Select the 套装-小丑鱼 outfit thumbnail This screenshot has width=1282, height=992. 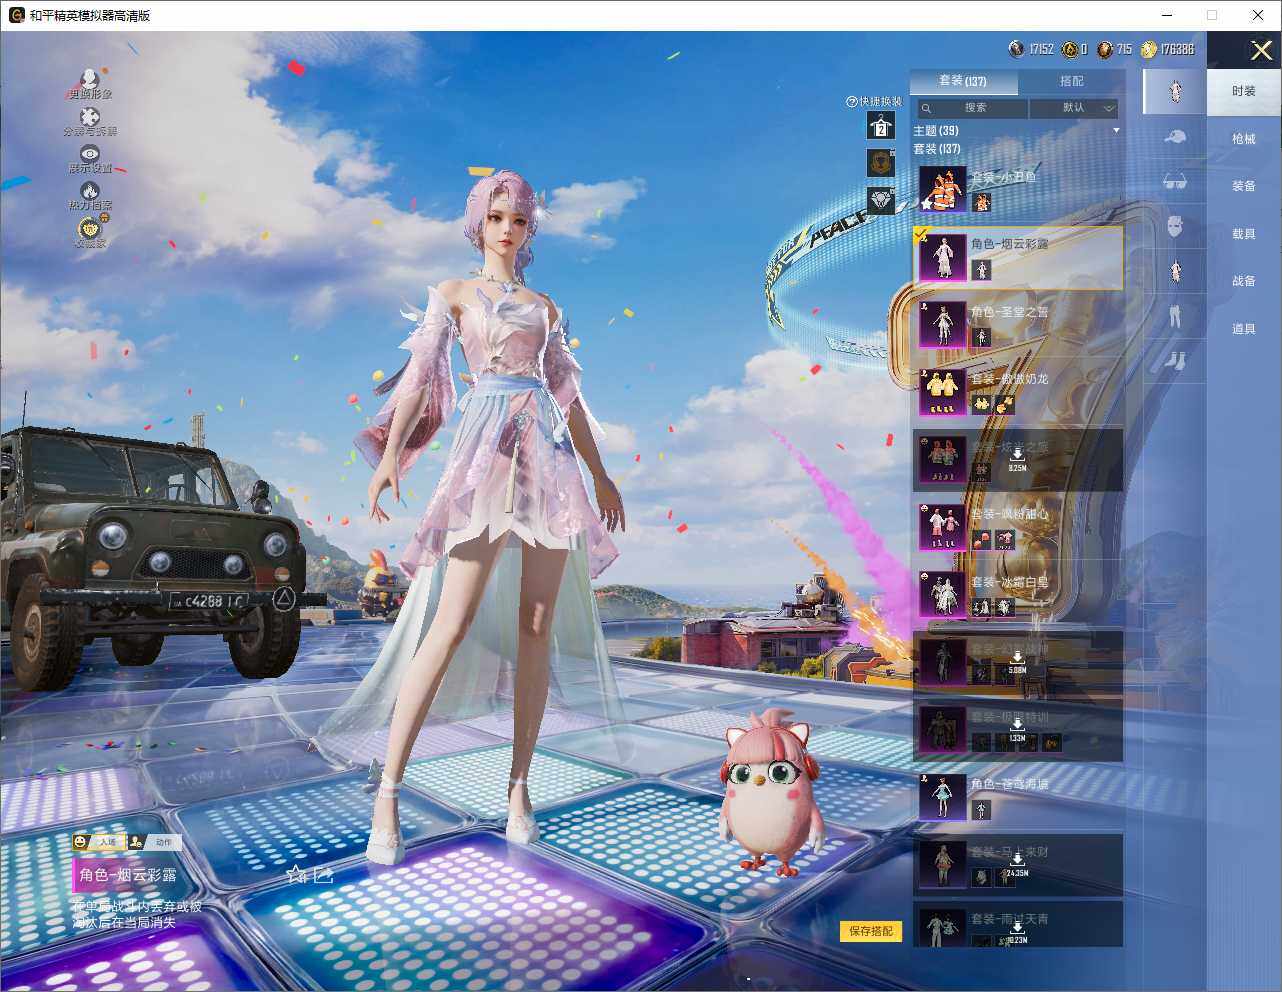click(x=942, y=189)
